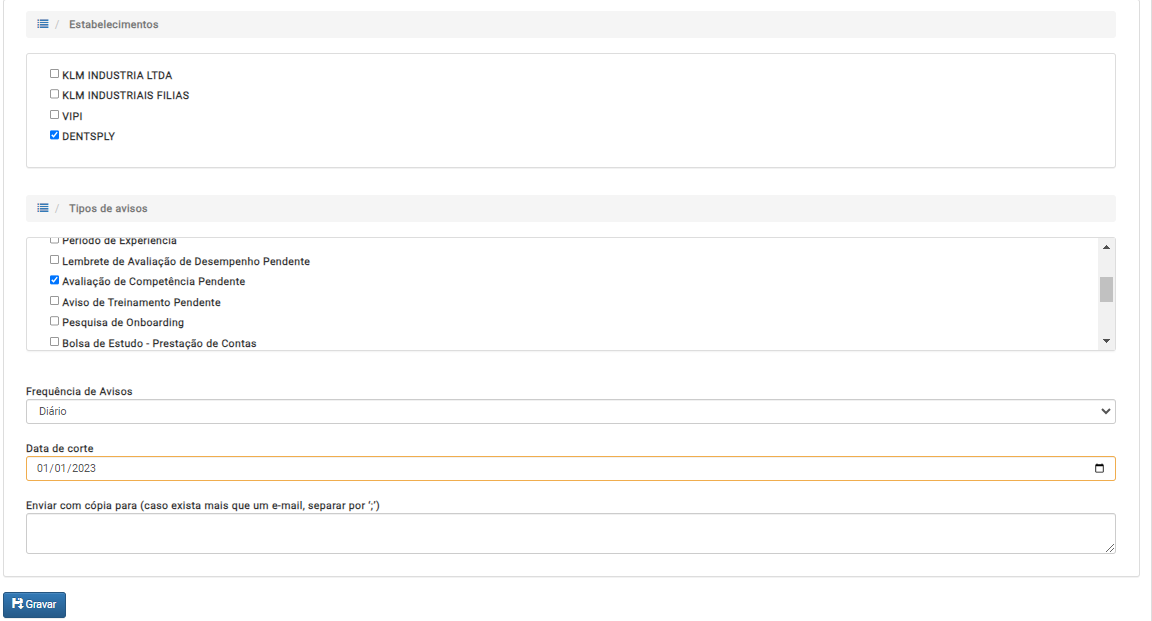Click the list icon beside Tipos de avisos
The width and height of the screenshot is (1152, 621).
(43, 208)
